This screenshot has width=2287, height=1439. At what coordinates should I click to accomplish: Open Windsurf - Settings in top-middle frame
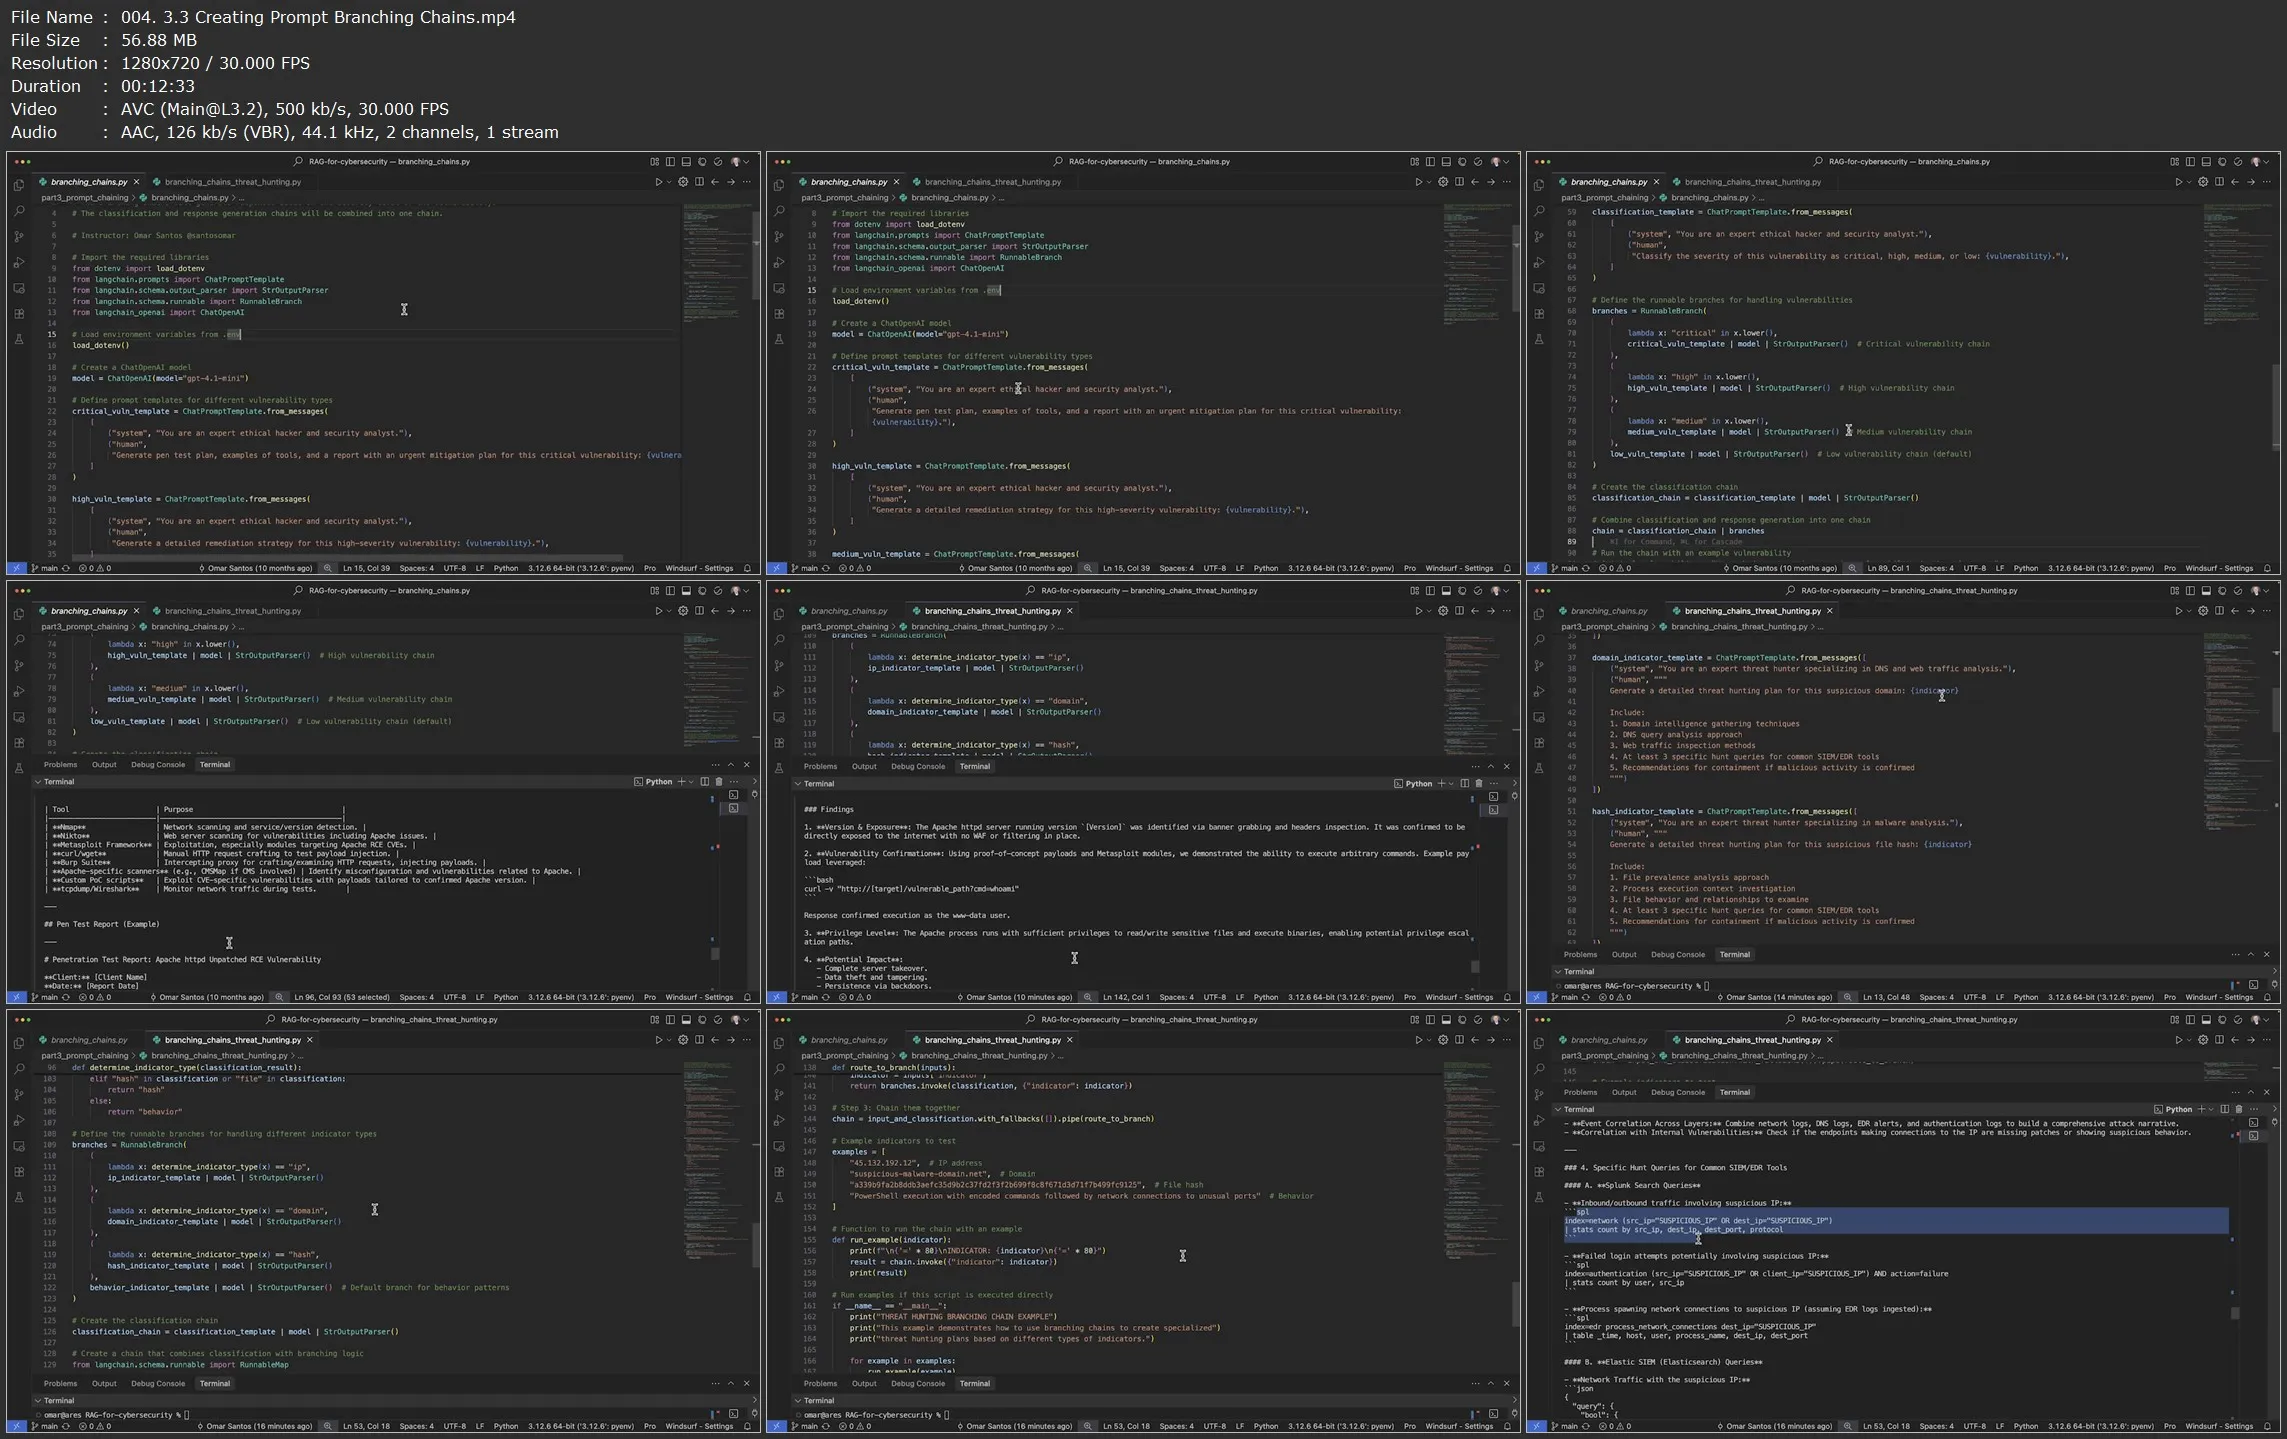click(1459, 568)
